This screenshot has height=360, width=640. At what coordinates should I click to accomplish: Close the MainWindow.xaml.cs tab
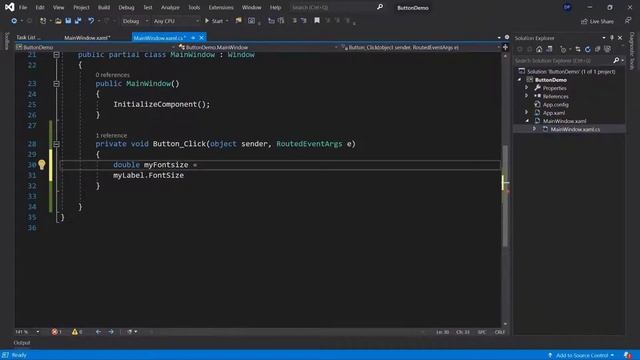(x=201, y=38)
